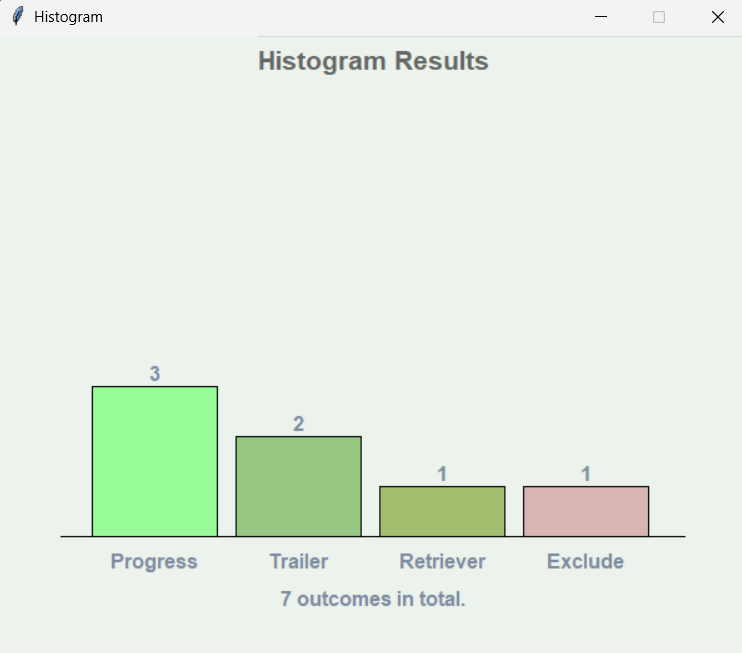Image resolution: width=742 pixels, height=653 pixels.
Task: Click the count 1 above Retriever bar
Action: [442, 474]
